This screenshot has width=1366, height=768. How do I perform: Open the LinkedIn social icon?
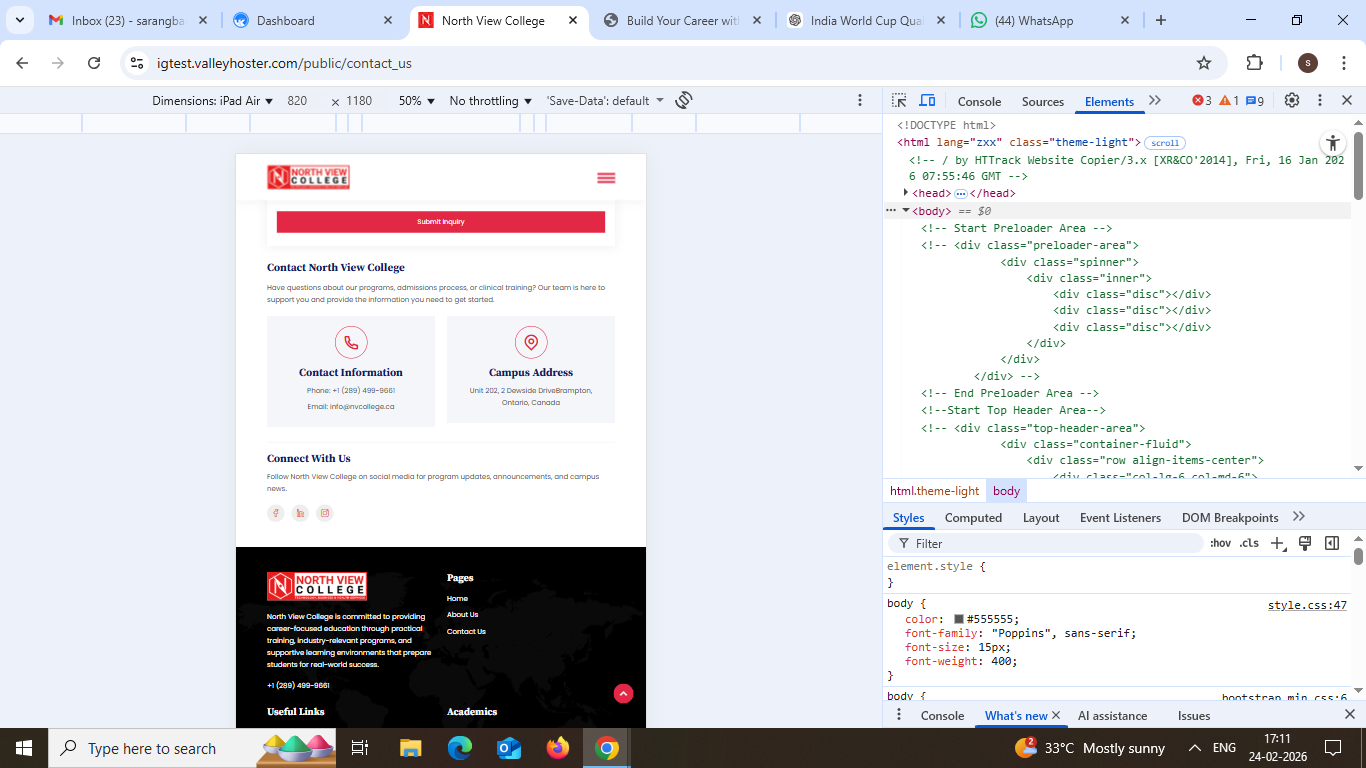click(300, 513)
